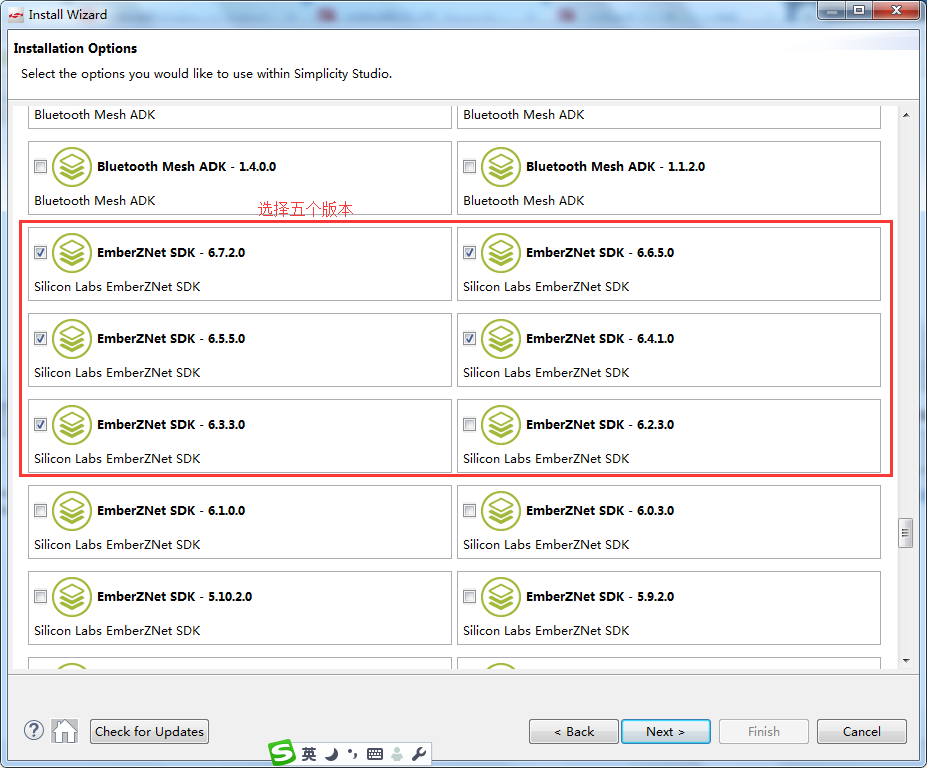This screenshot has height=768, width=927.
Task: Click the 'Installation Options' heading
Action: (x=75, y=48)
